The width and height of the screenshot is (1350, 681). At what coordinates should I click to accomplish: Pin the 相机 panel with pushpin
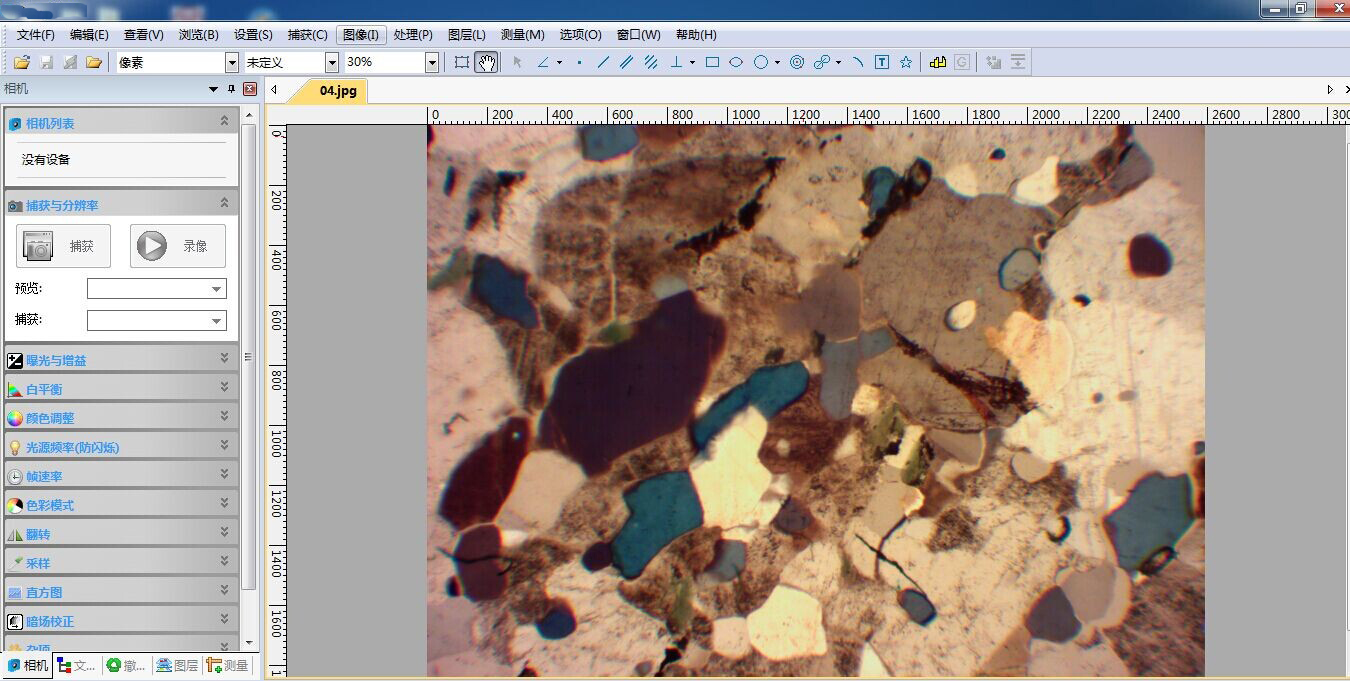tap(232, 89)
